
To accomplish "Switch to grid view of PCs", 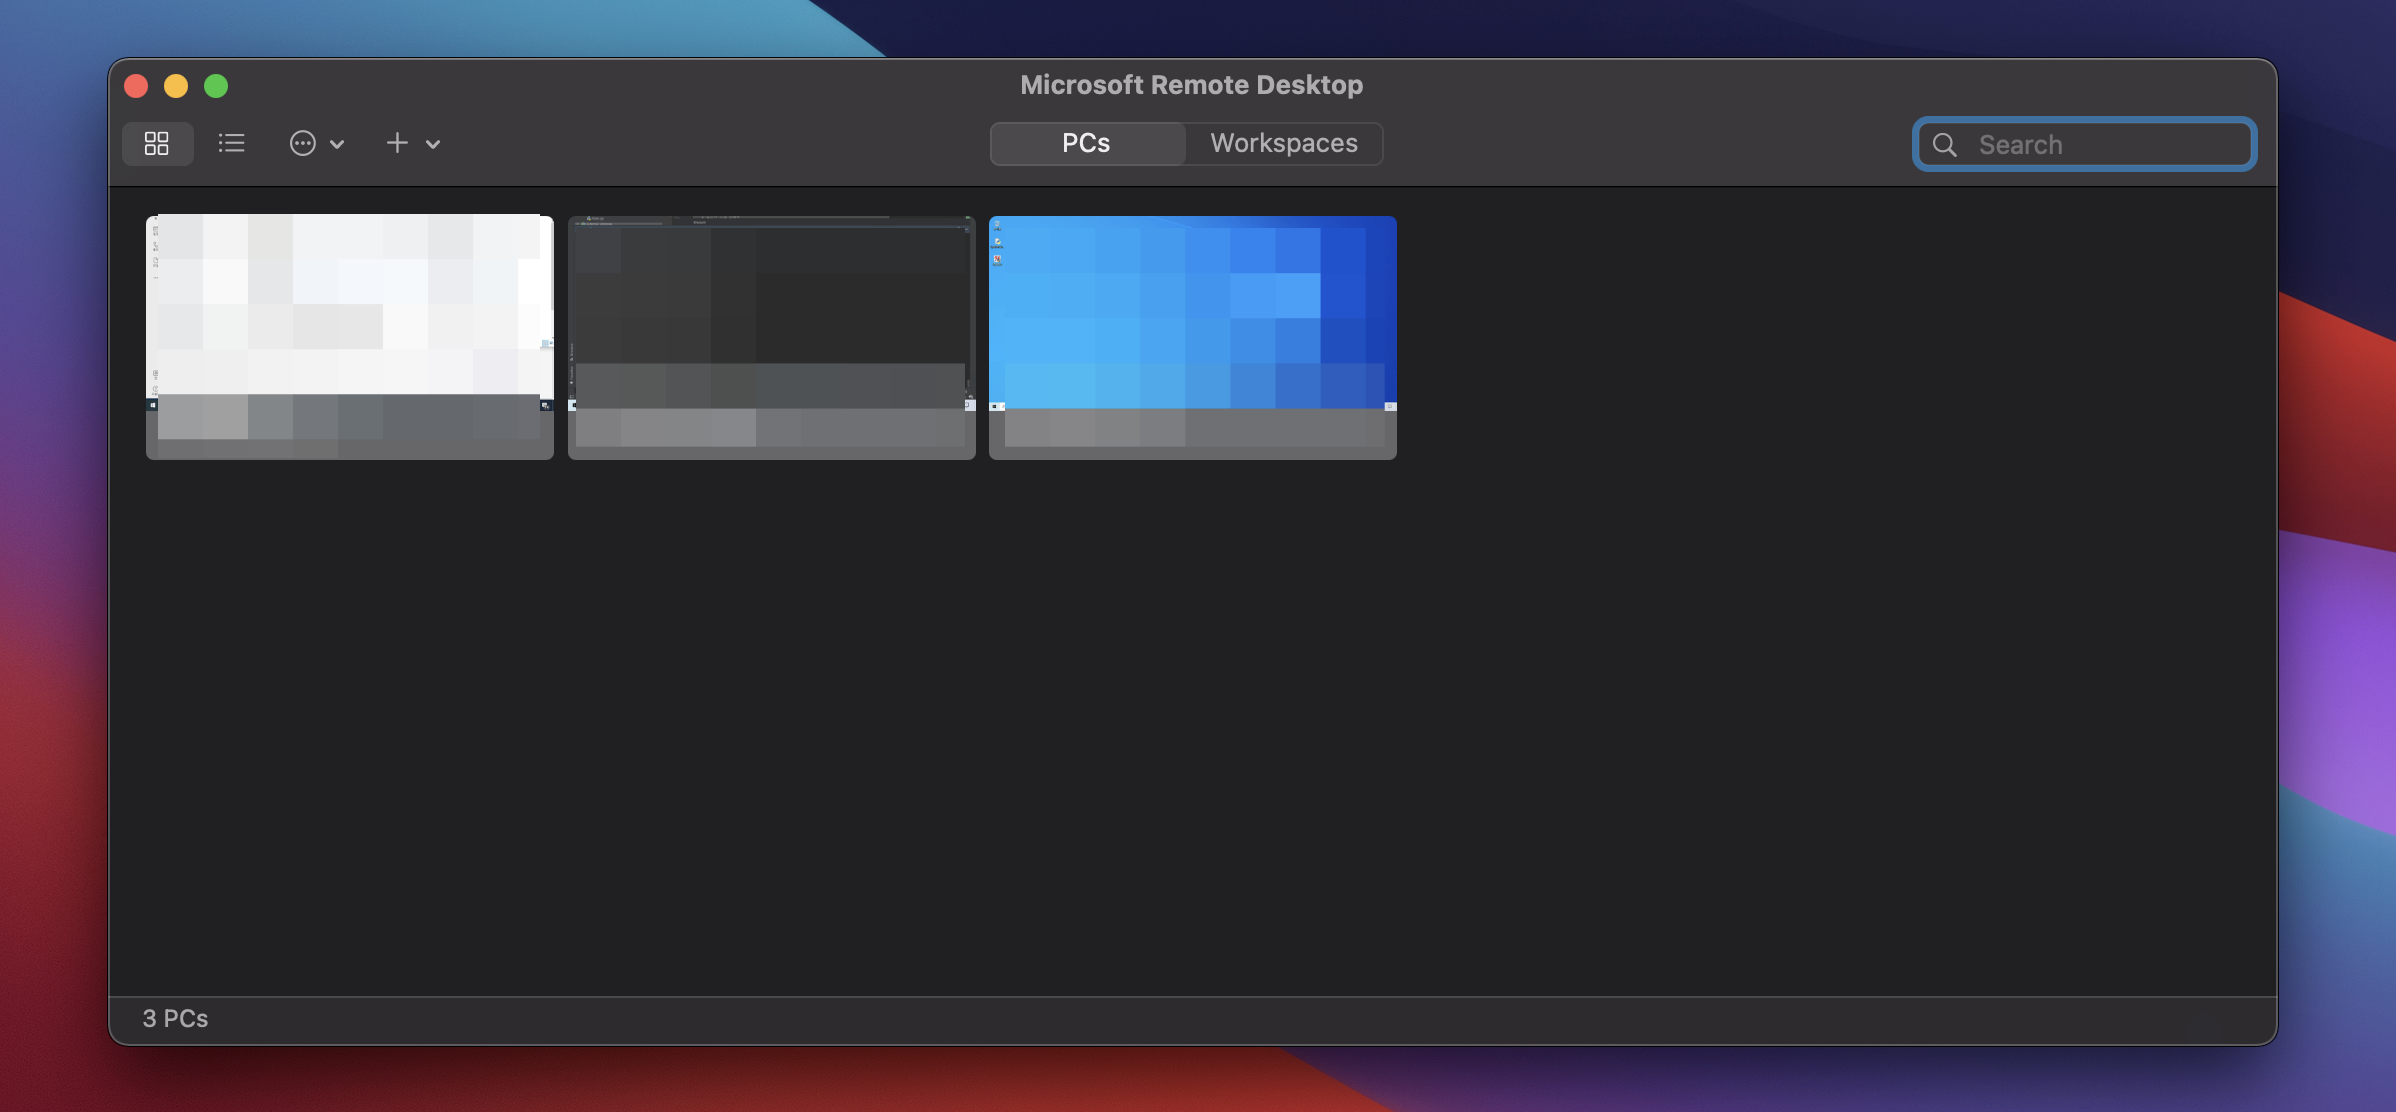I will (x=157, y=143).
